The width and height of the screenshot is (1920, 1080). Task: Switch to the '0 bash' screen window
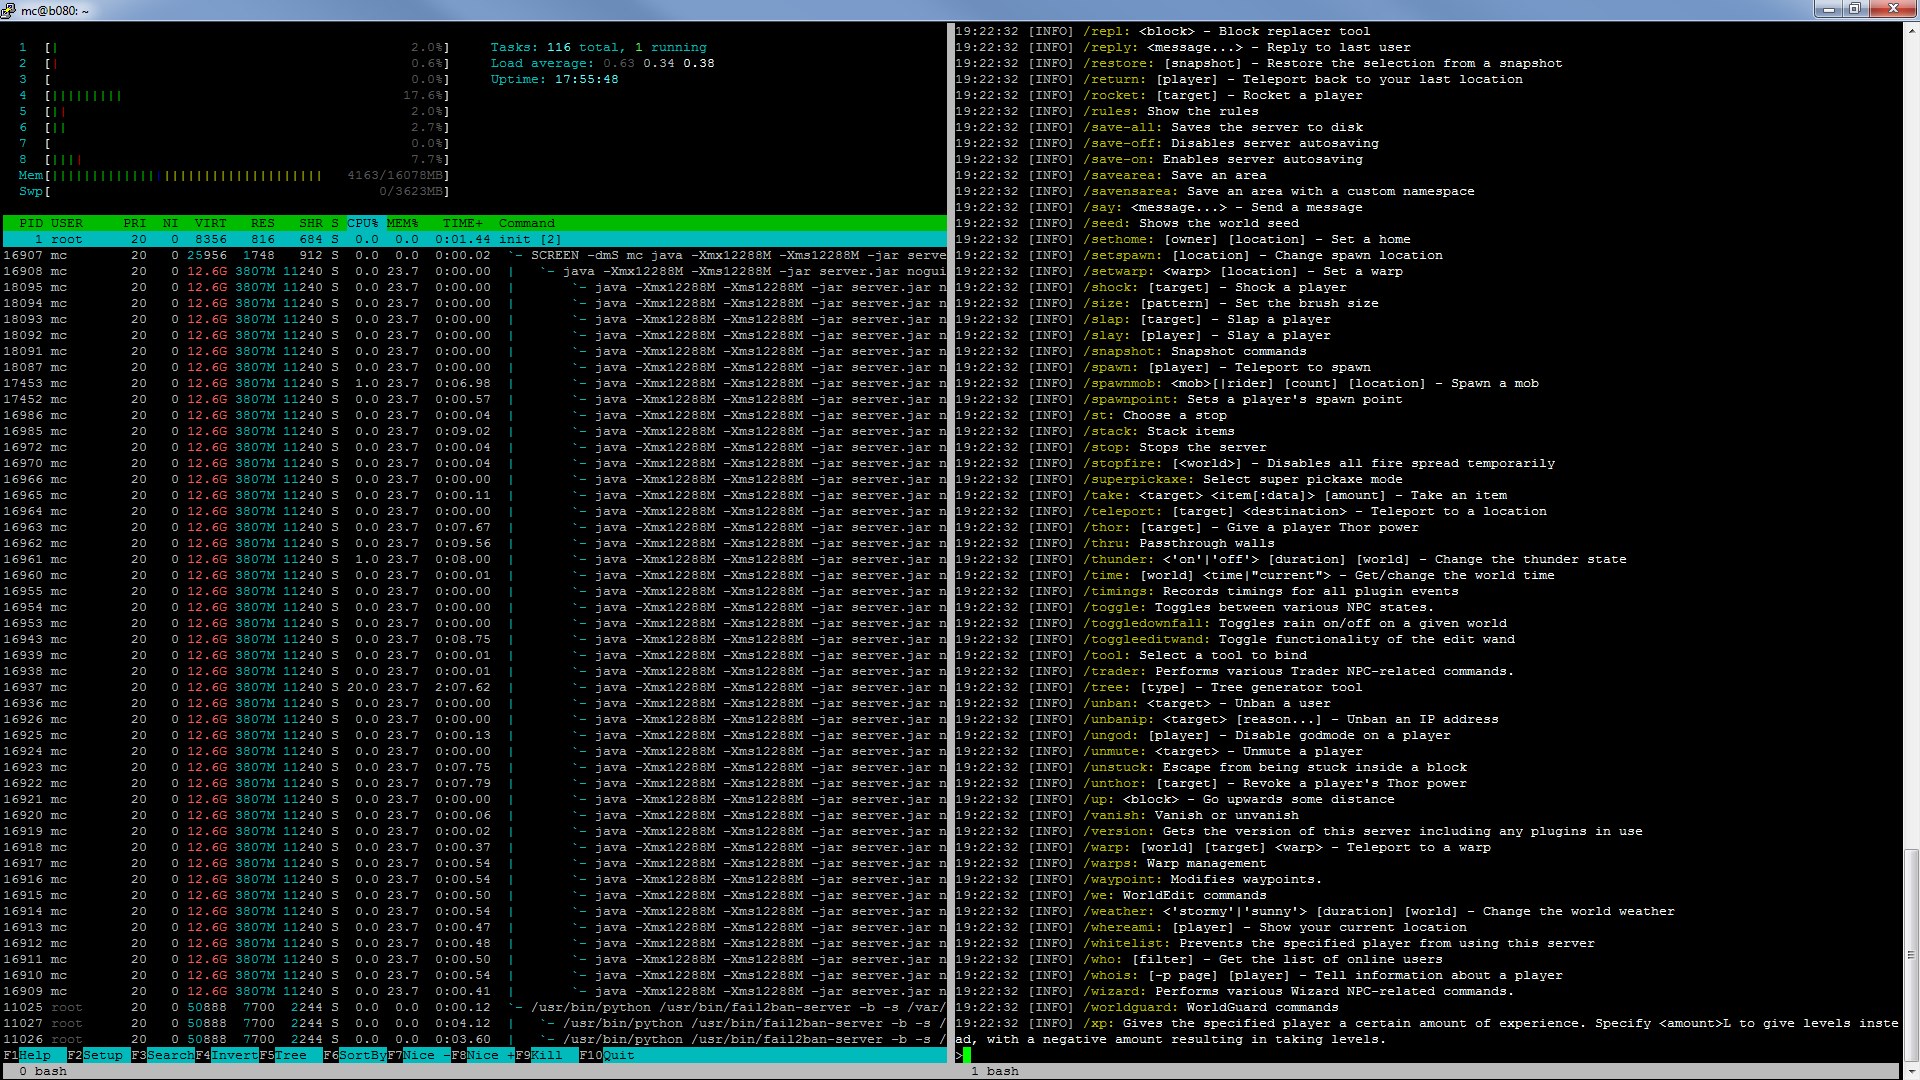point(43,1071)
